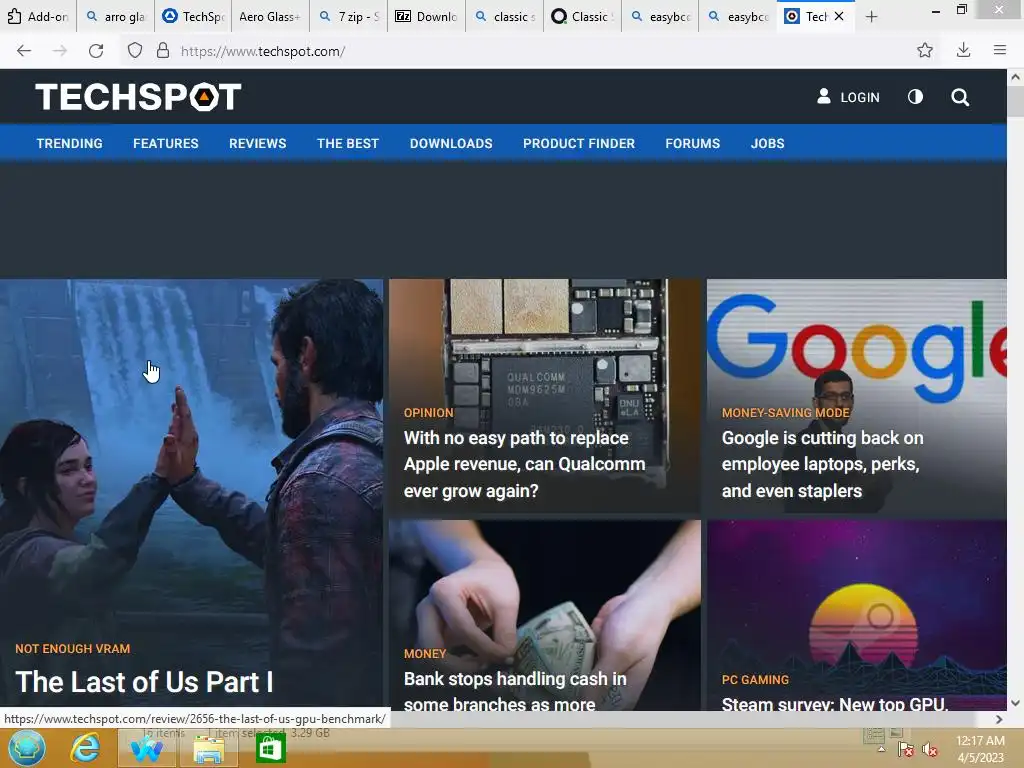The image size is (1024, 768).
Task: Click the MONEY-SAVING MODE label
Action: pos(786,413)
